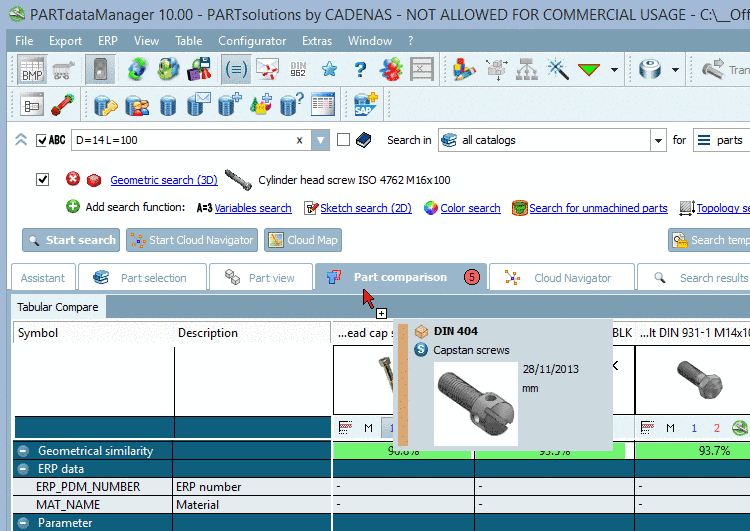Viewport: 750px width, 531px height.
Task: Add a Variables search function
Action: click(x=253, y=208)
